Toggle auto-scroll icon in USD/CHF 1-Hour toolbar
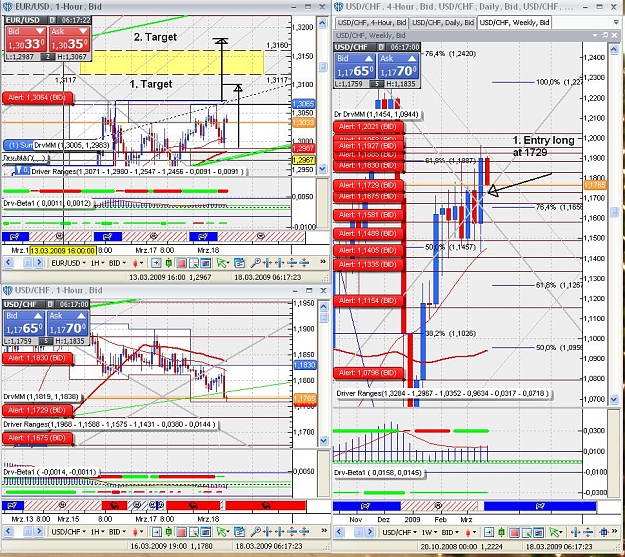 pos(156,532)
